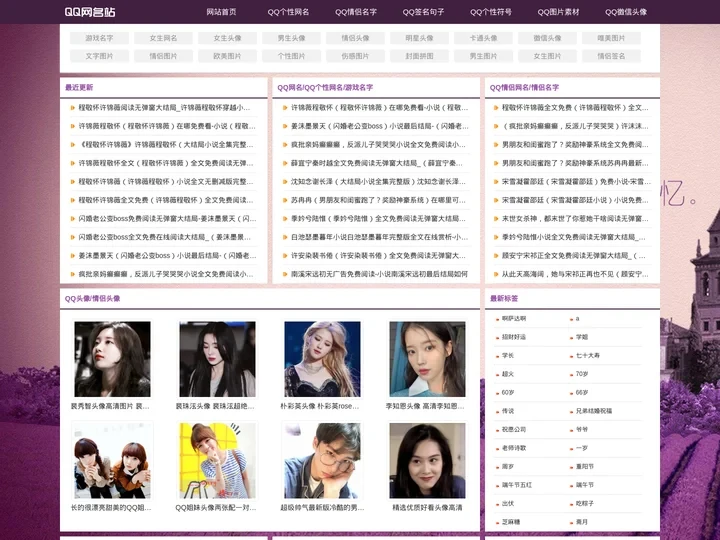Viewport: 720px width, 540px height.
Task: Select the 情侣签名 category tag
Action: point(612,56)
